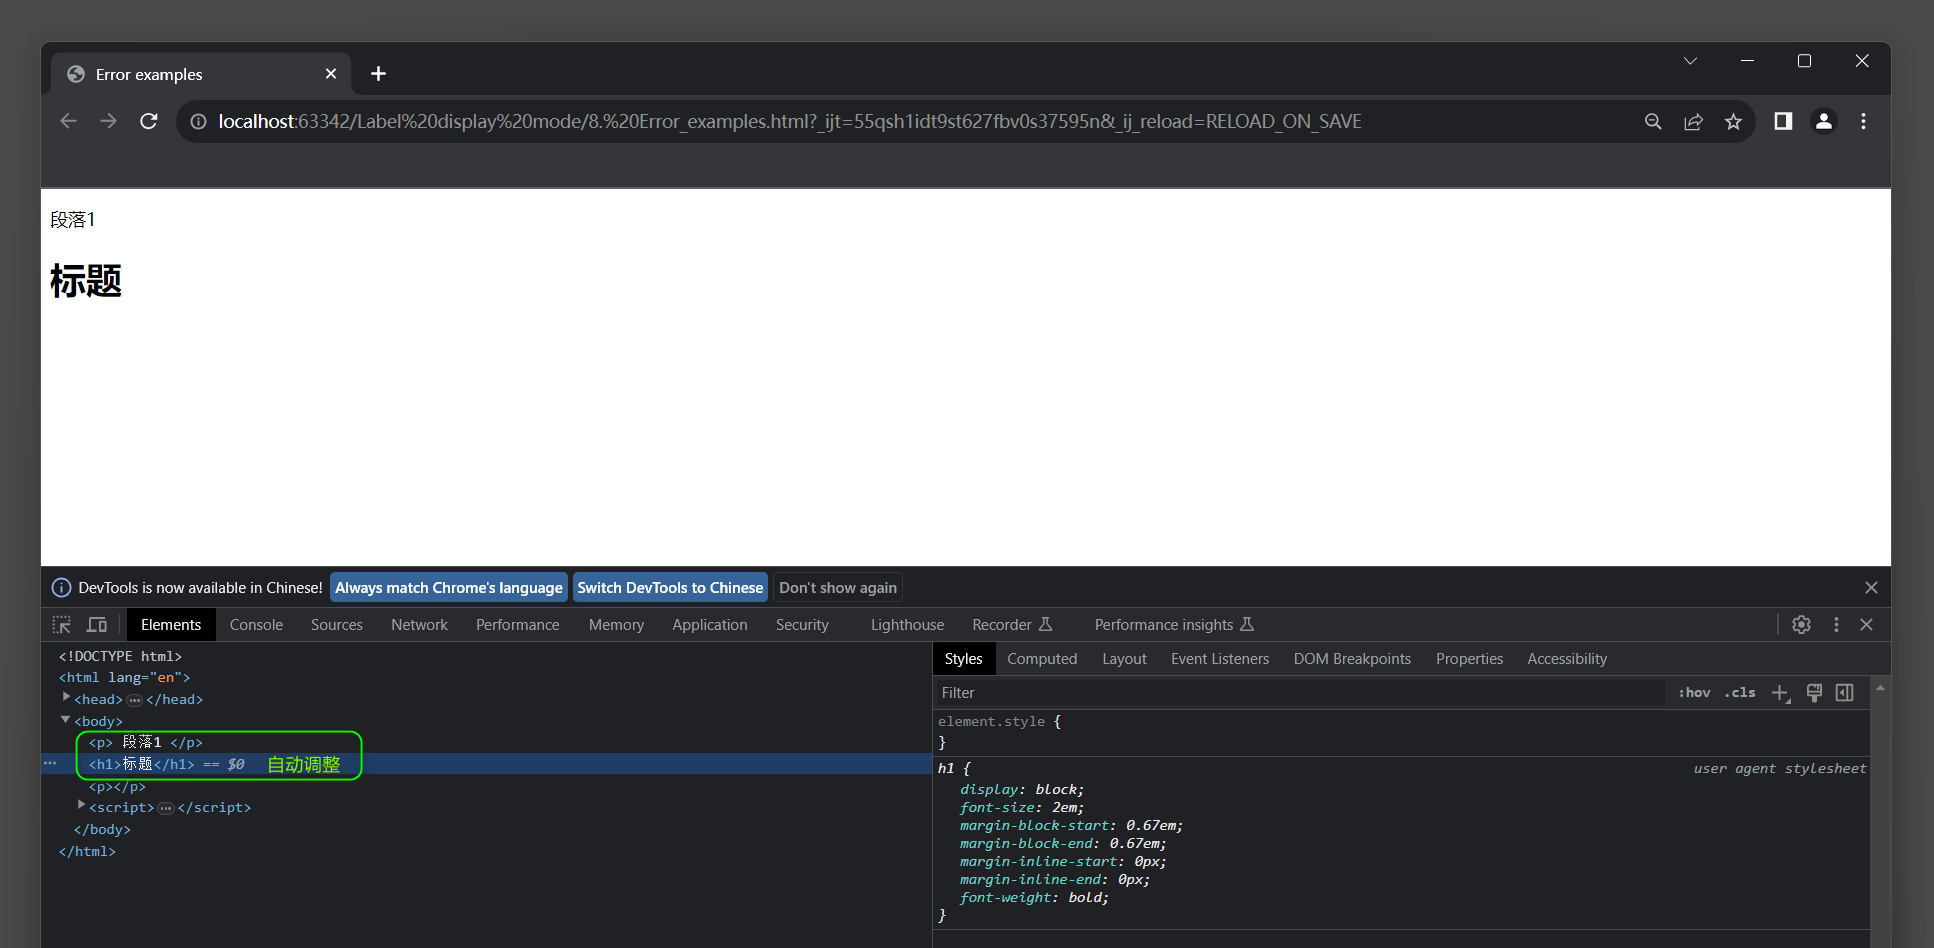Open DevTools customize menu
Viewport: 1934px width, 948px height.
tap(1836, 625)
